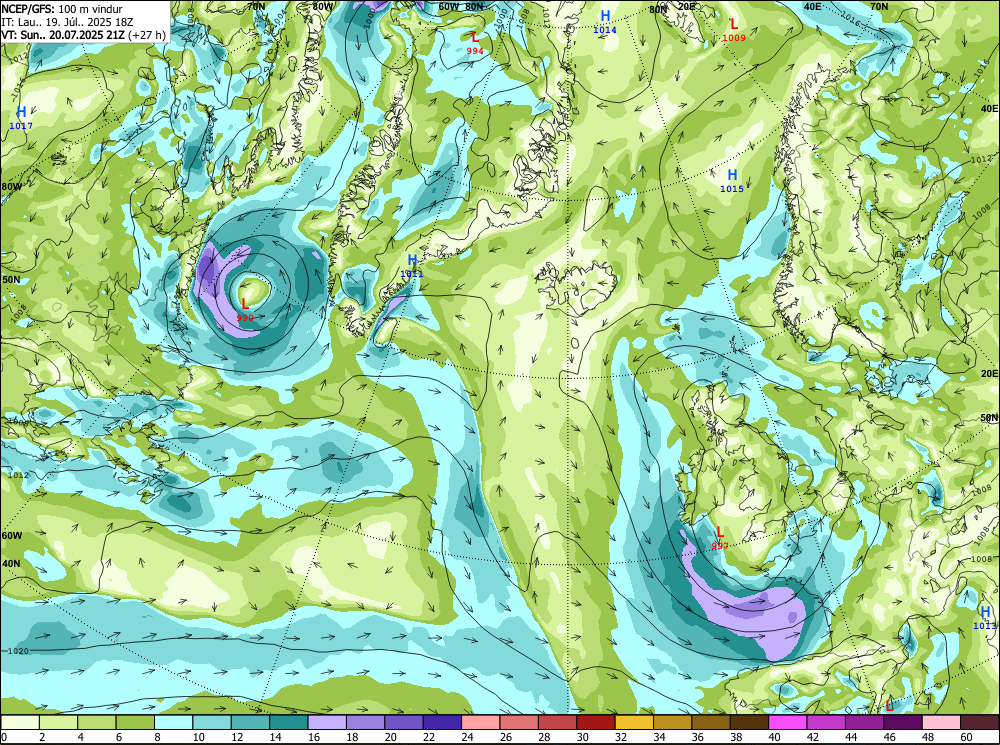Click the orange-yellow 32–34 legend swatch

click(634, 722)
